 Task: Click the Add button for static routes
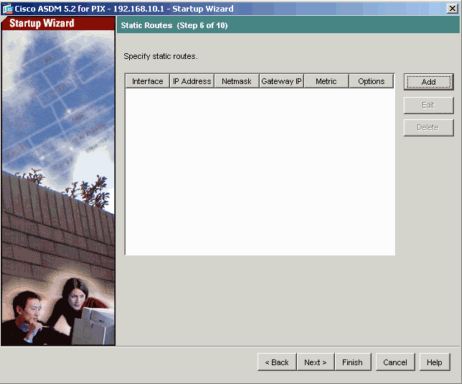pos(429,82)
